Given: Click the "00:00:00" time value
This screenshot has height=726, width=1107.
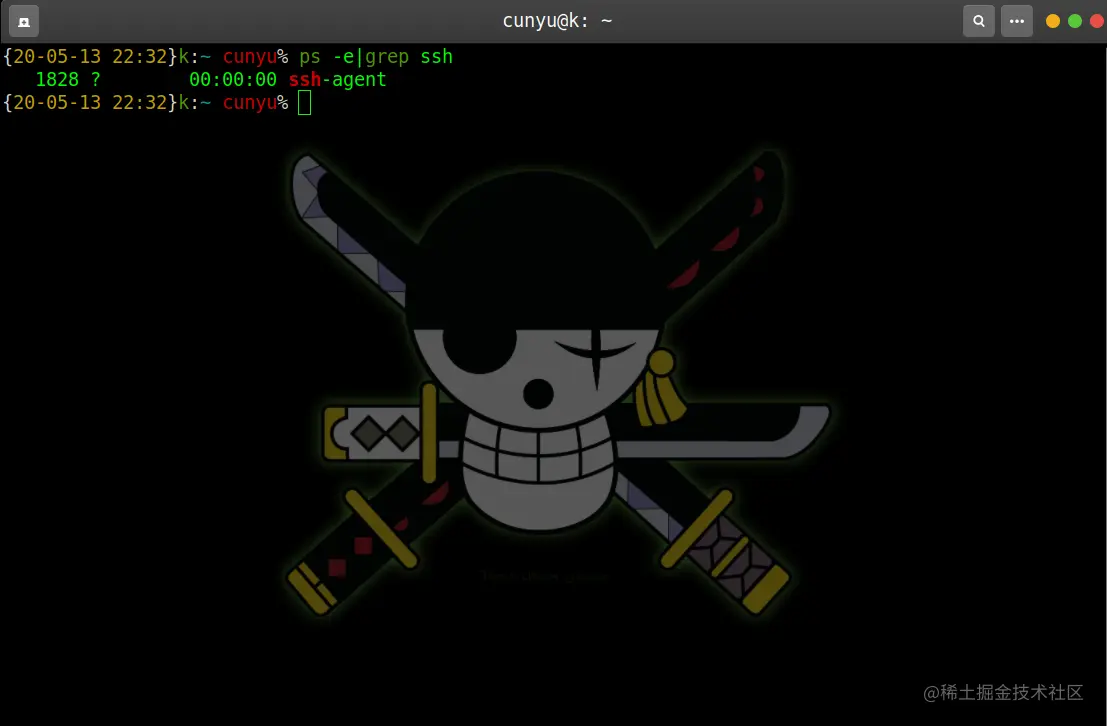Looking at the screenshot, I should 233,79.
